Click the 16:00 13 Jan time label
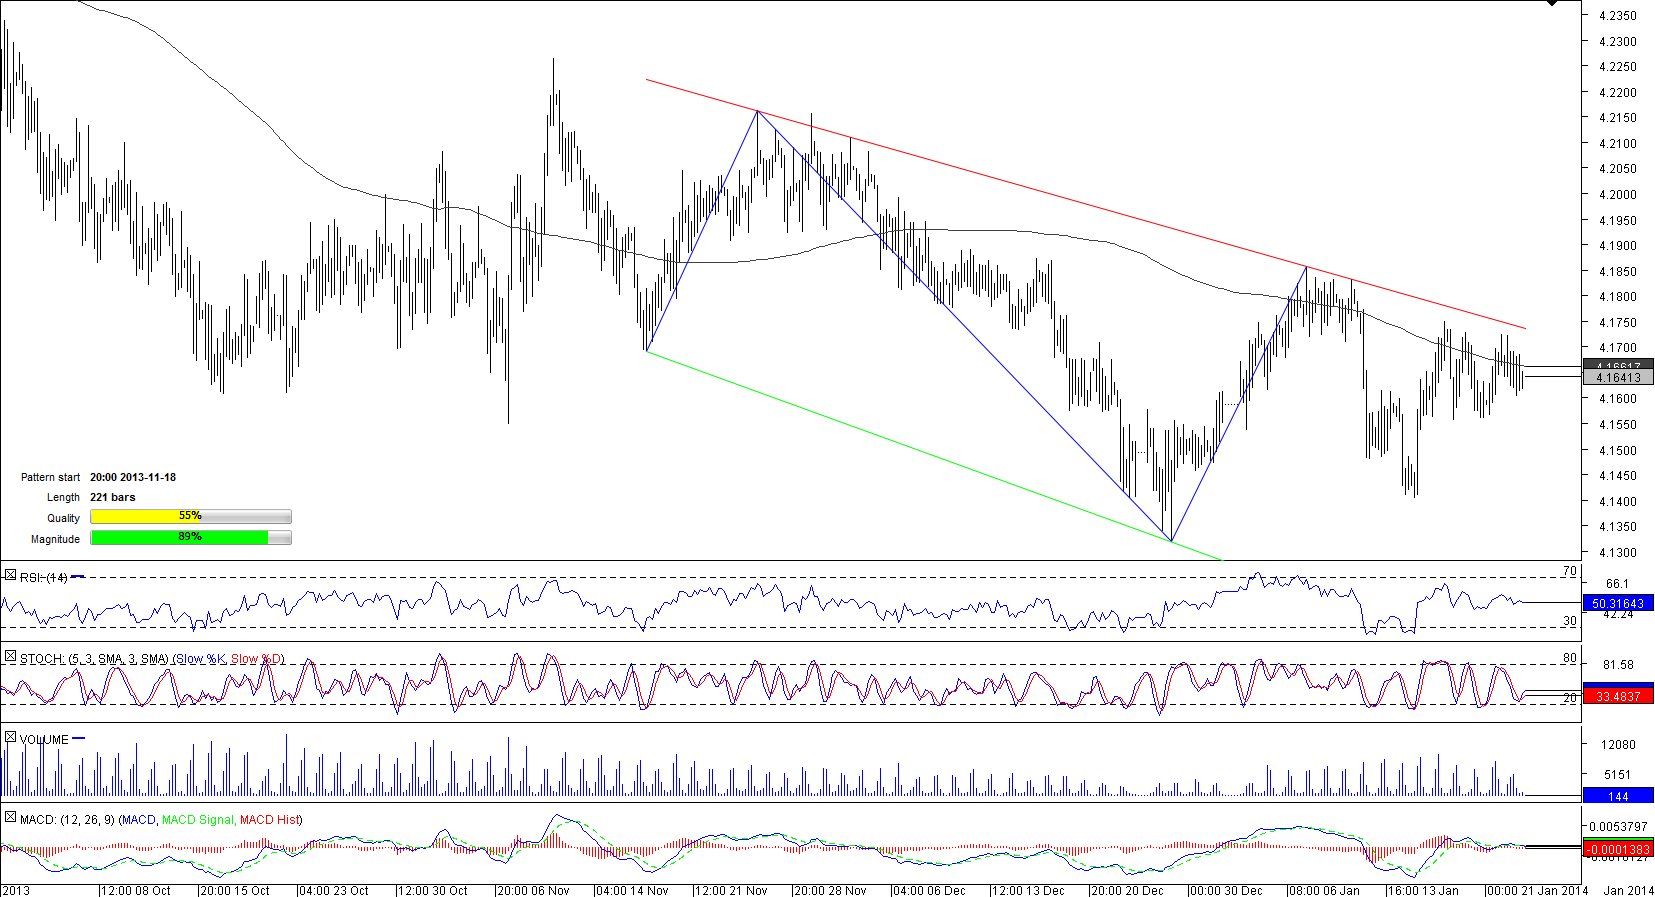The height and width of the screenshot is (897, 1655). (1424, 890)
